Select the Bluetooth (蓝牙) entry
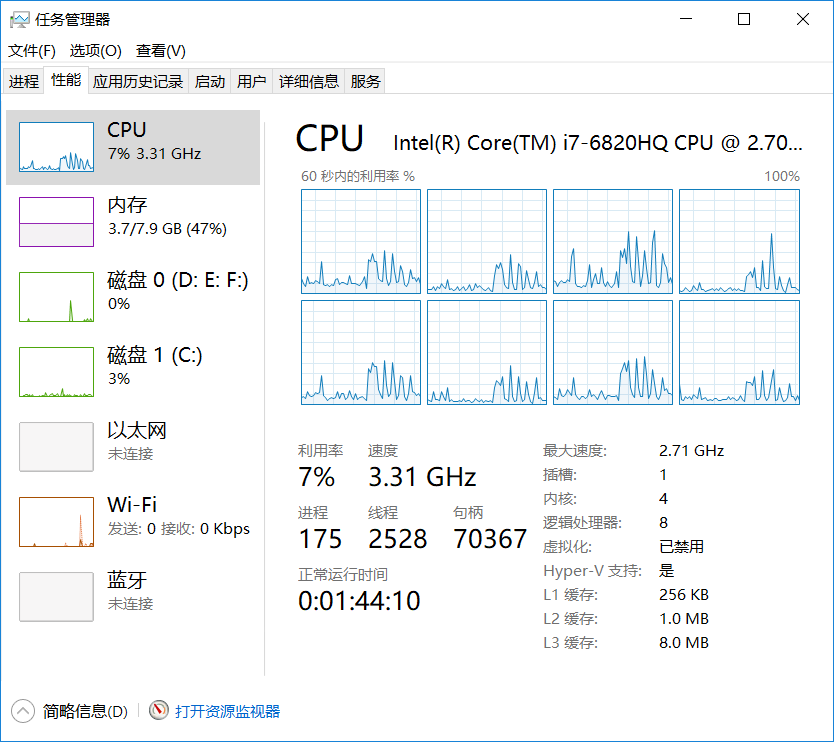The width and height of the screenshot is (834, 742). [x=57, y=597]
